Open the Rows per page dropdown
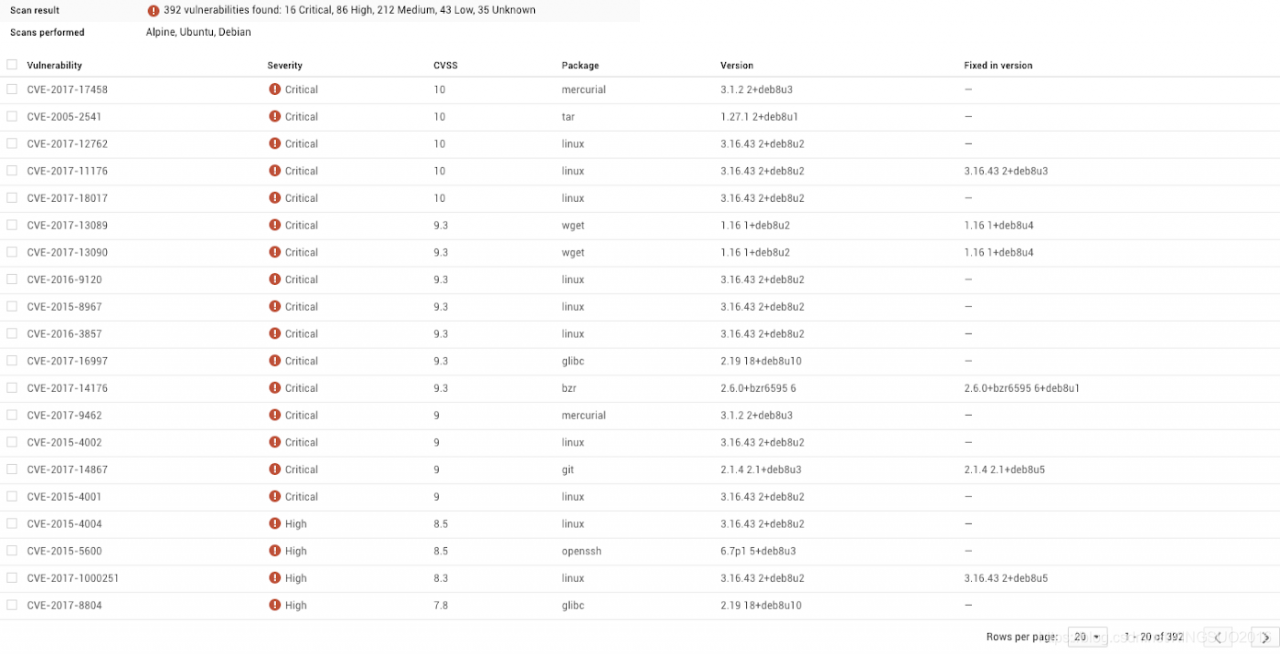This screenshot has height=654, width=1280. [x=1086, y=637]
